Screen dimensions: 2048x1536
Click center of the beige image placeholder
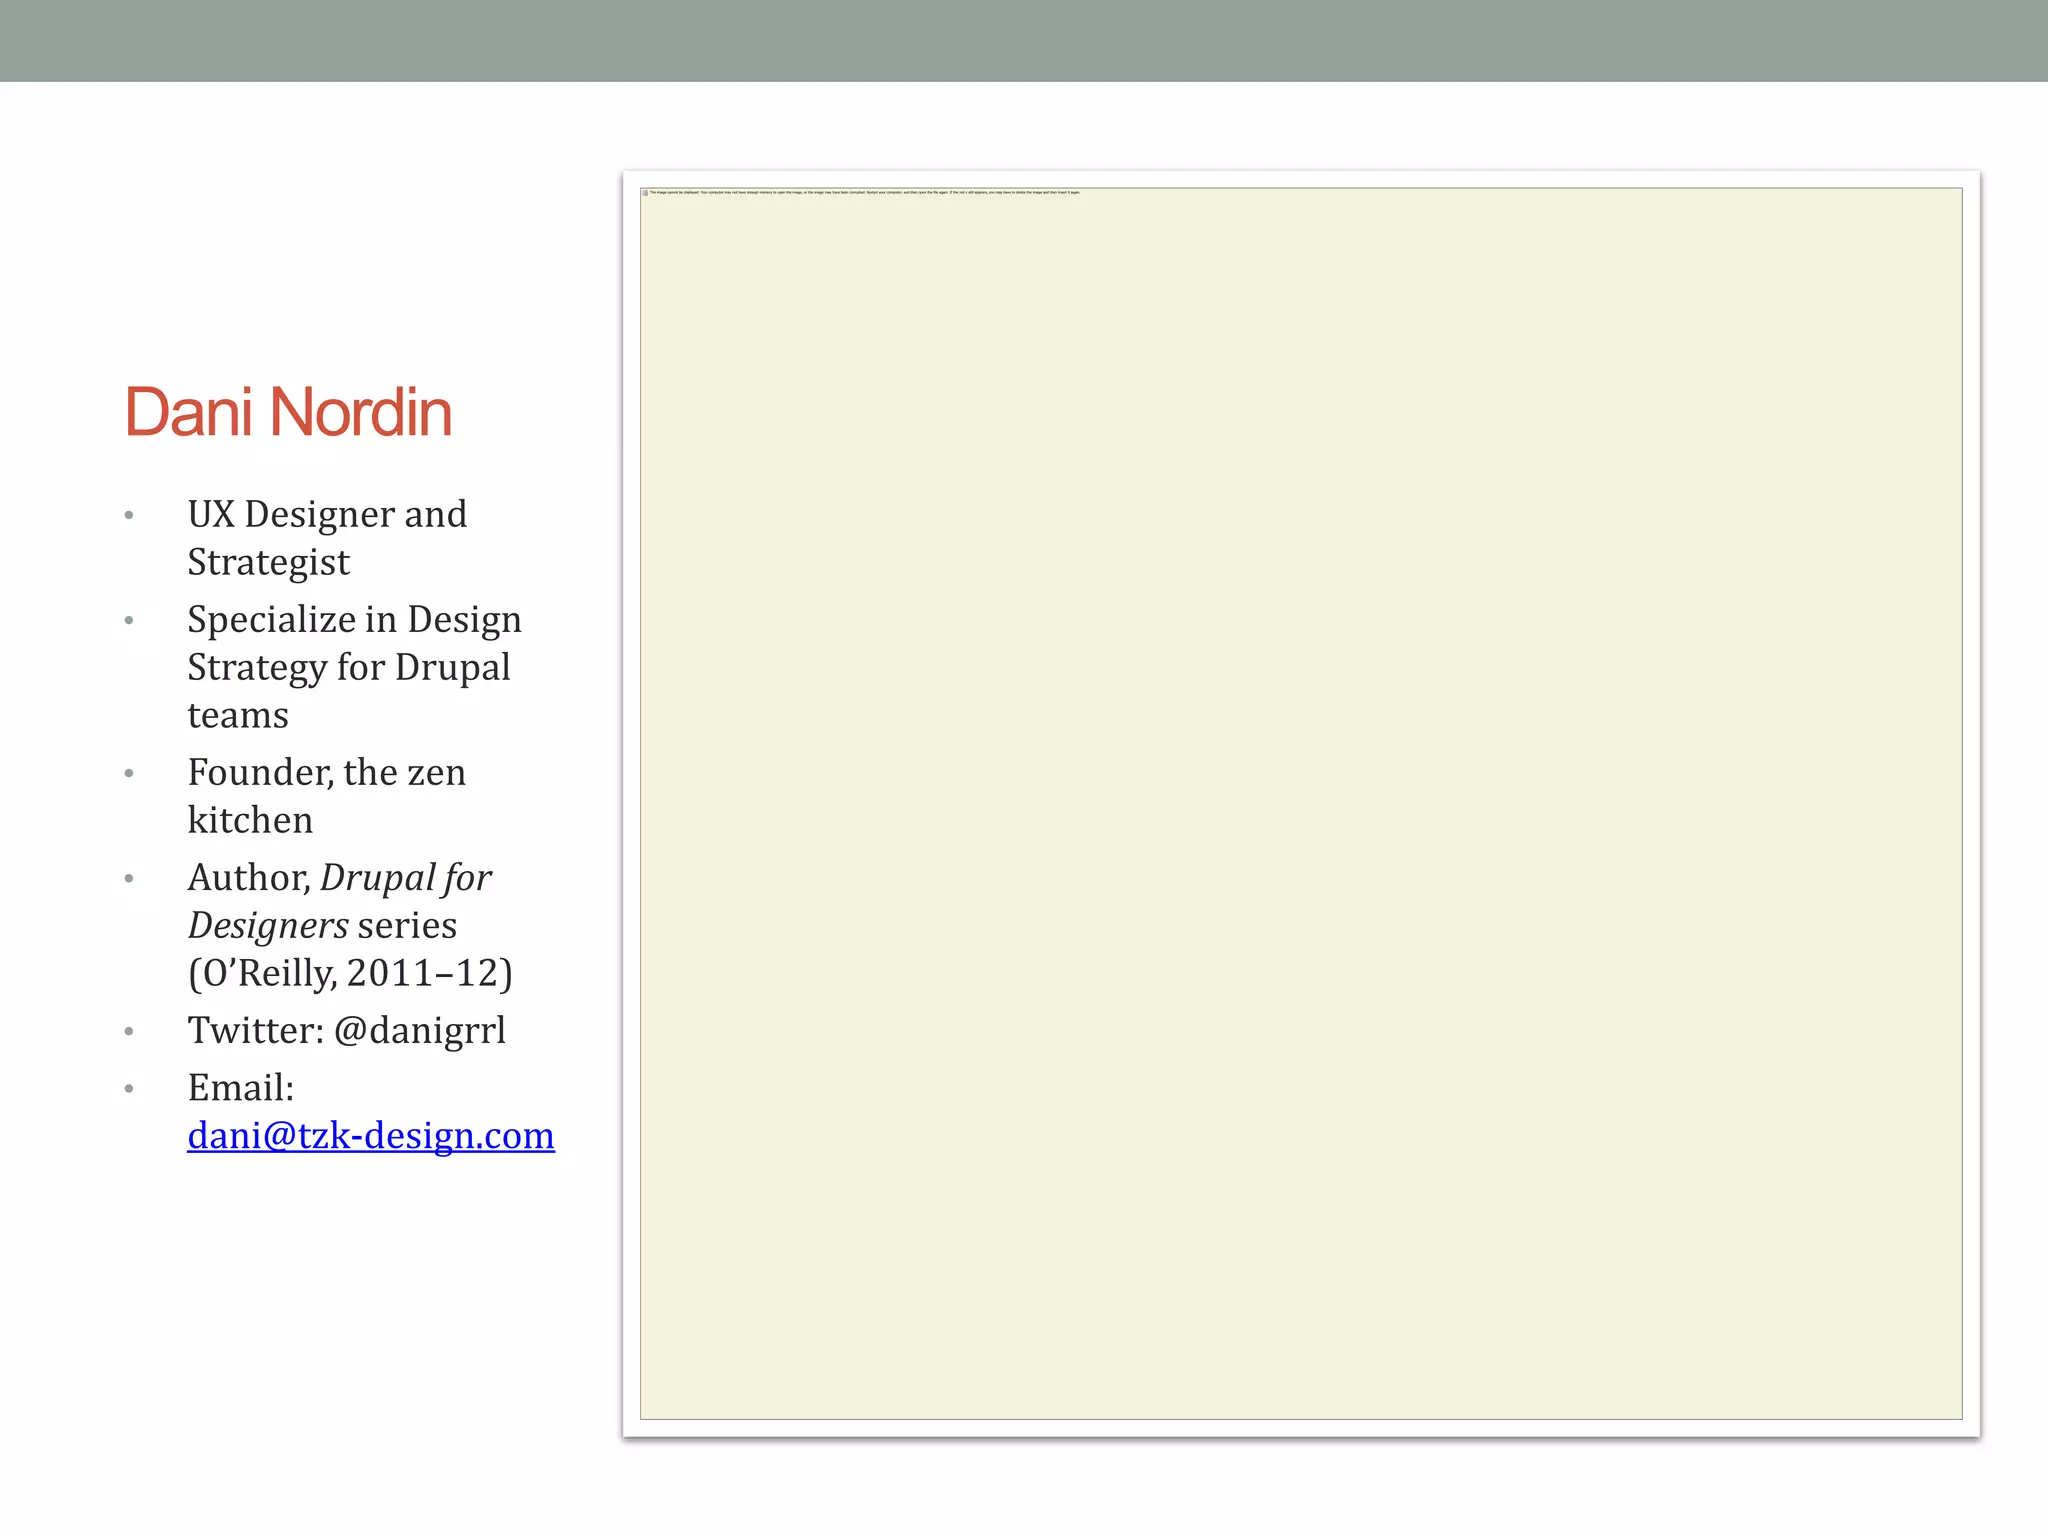coord(1300,804)
